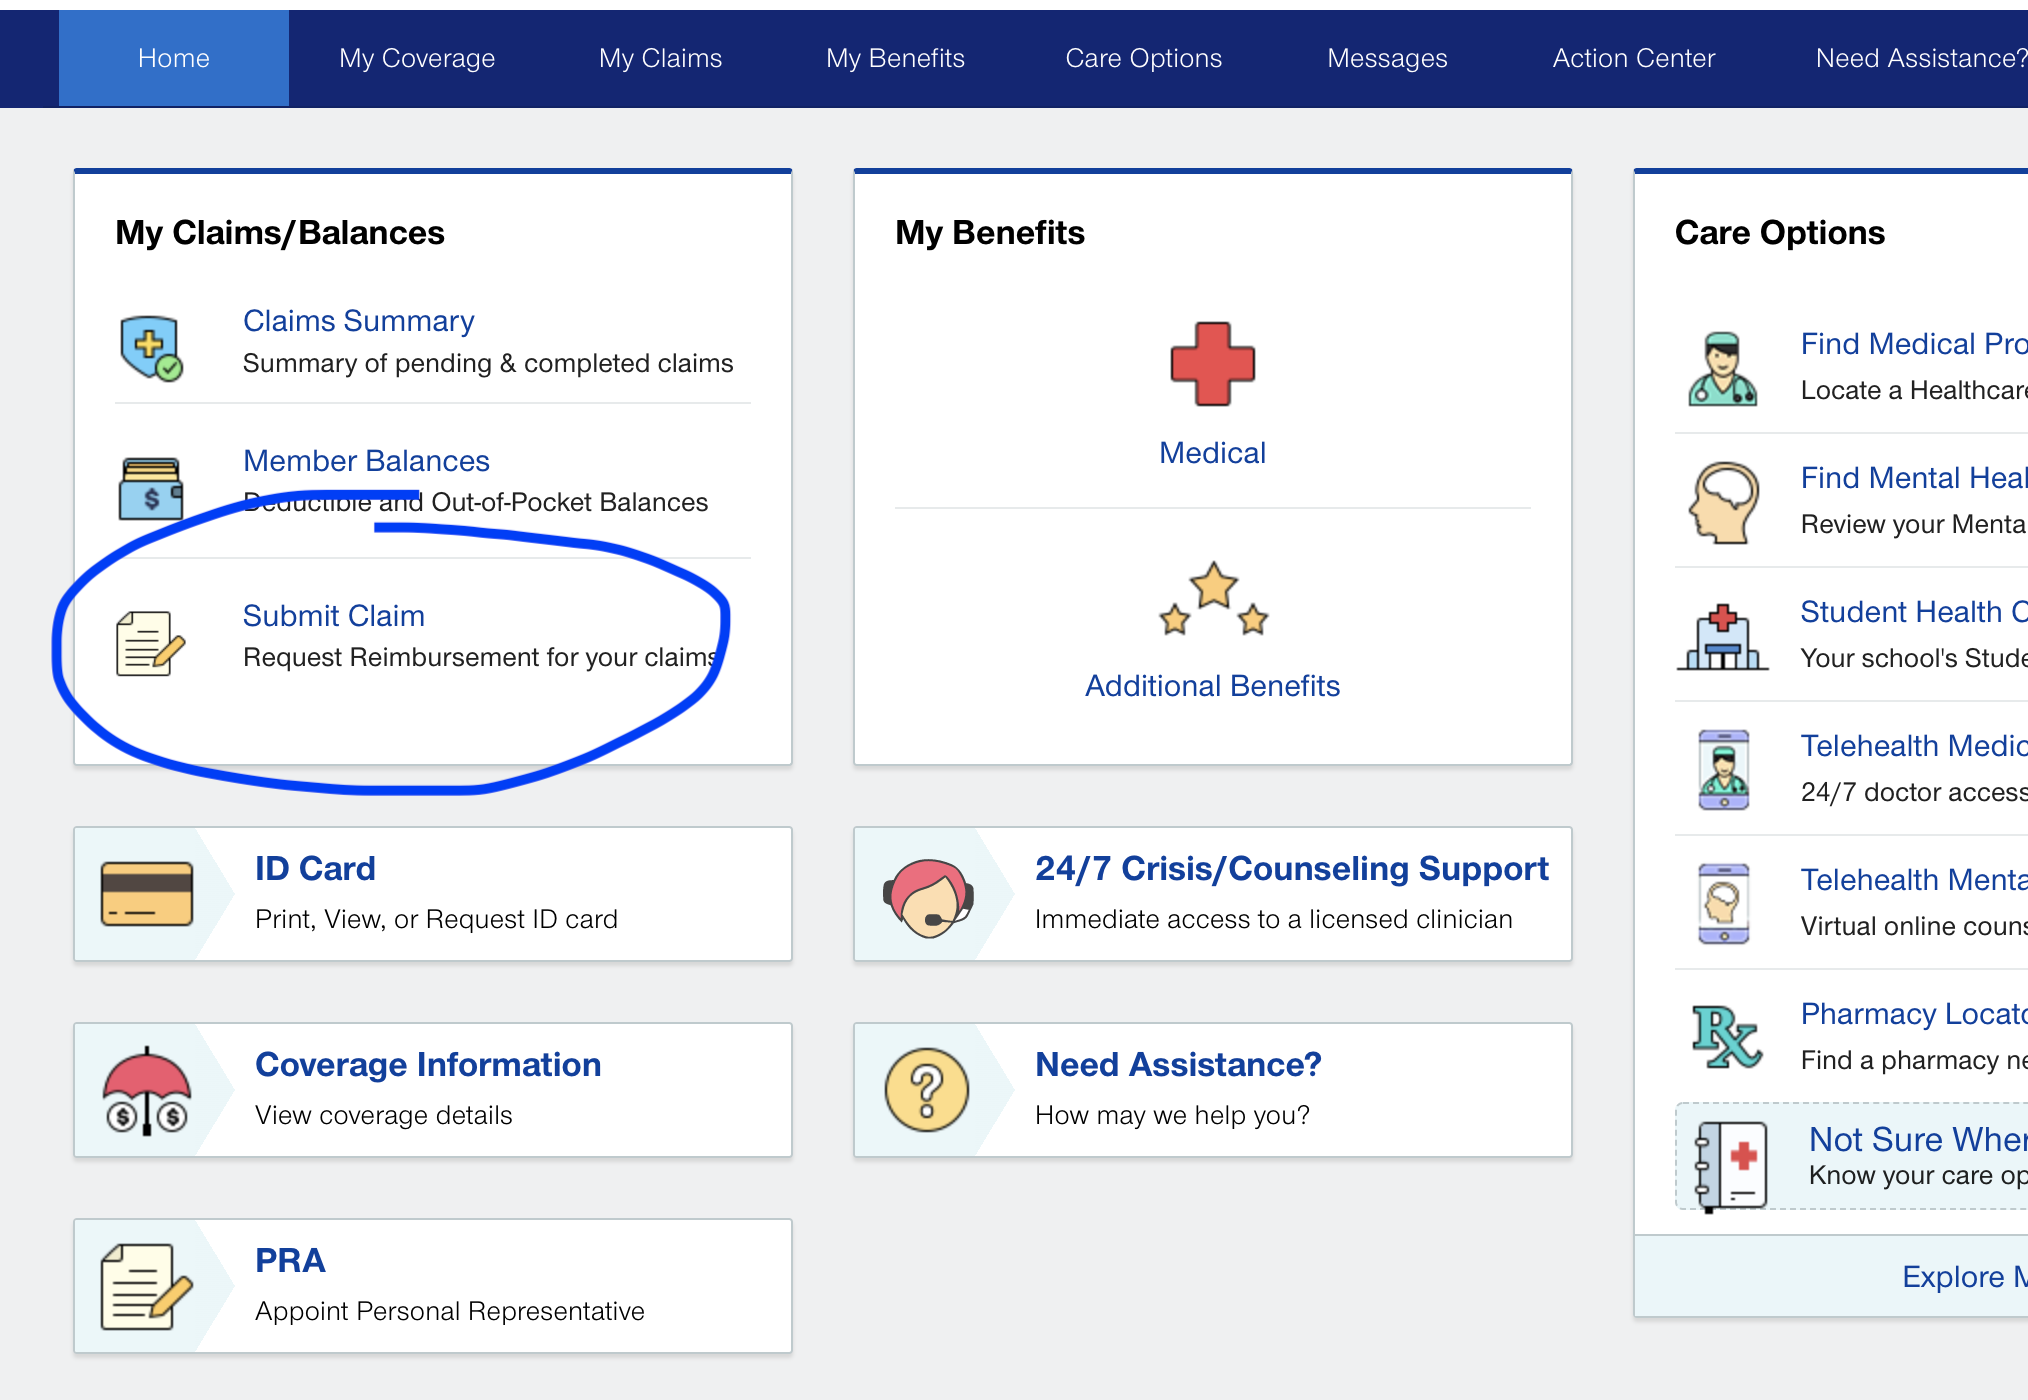Open the Submit Claim link
The height and width of the screenshot is (1400, 2028).
(334, 616)
